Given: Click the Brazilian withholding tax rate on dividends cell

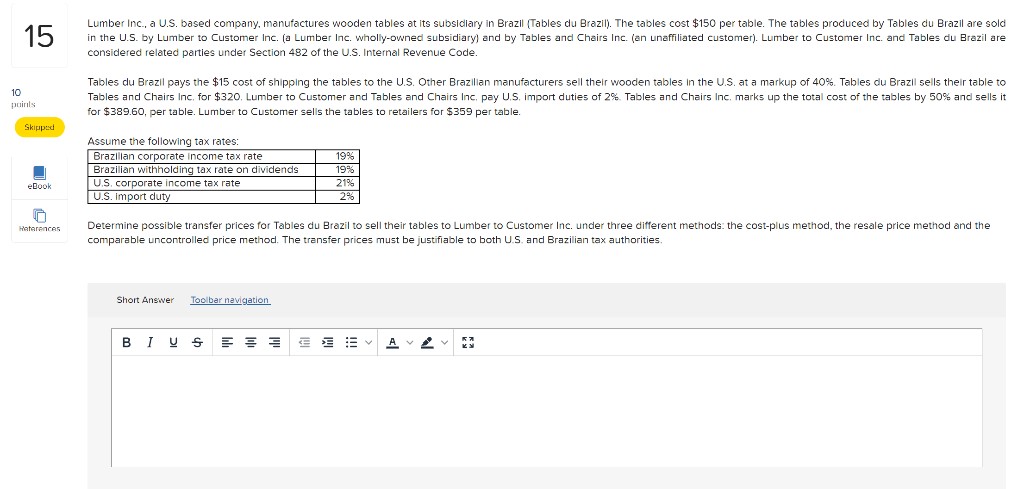Looking at the screenshot, I should coord(202,169).
